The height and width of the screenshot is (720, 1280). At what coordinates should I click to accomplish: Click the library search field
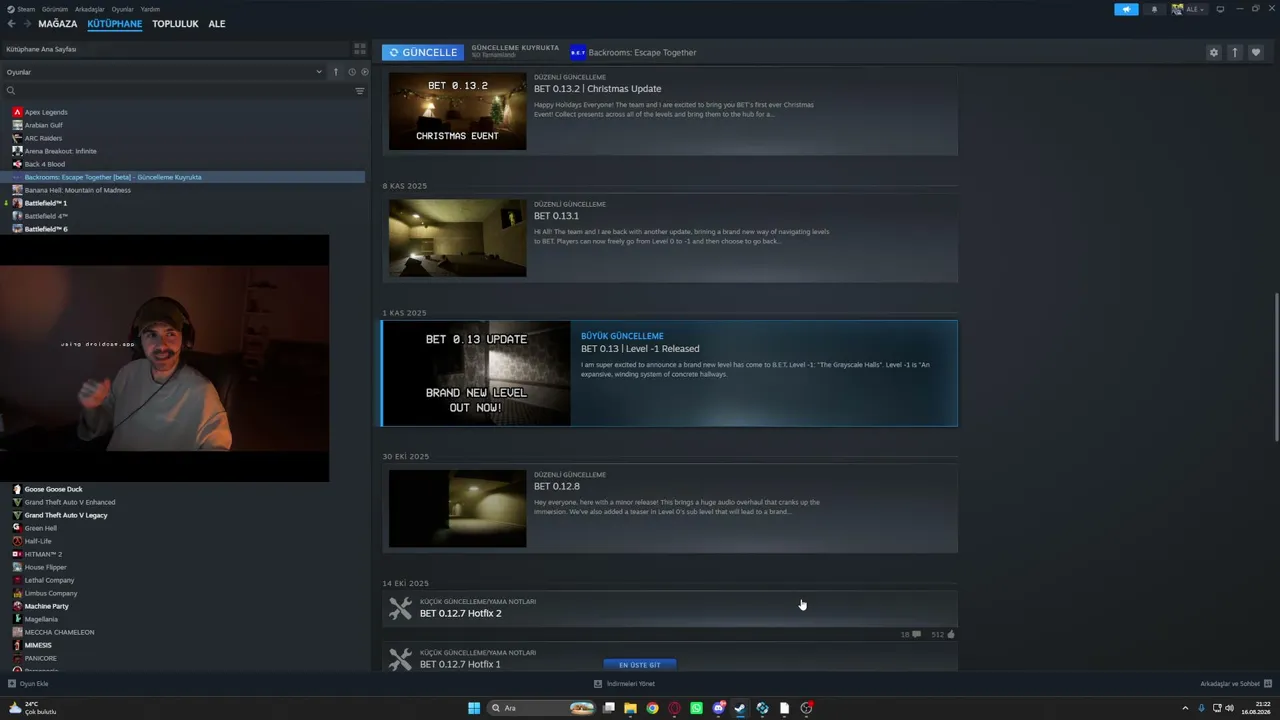(x=180, y=91)
